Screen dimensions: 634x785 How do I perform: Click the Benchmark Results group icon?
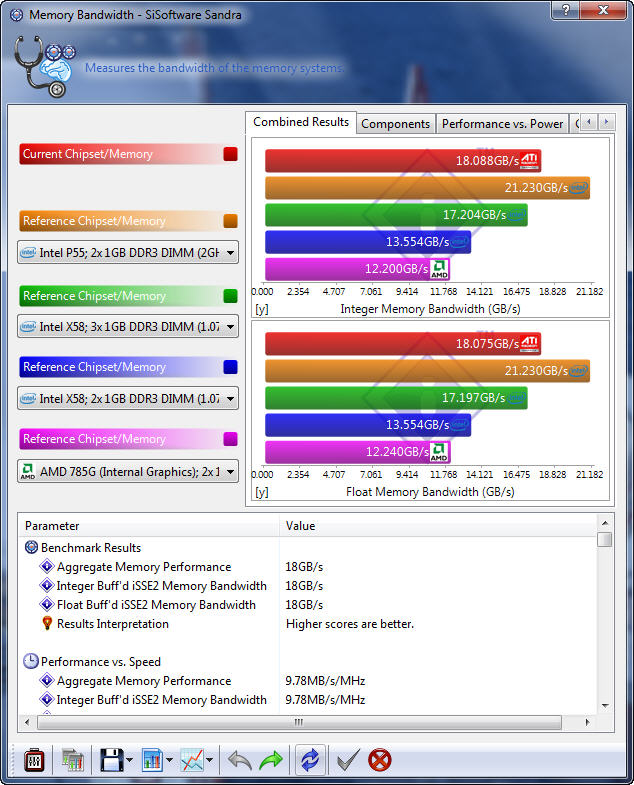click(x=31, y=547)
